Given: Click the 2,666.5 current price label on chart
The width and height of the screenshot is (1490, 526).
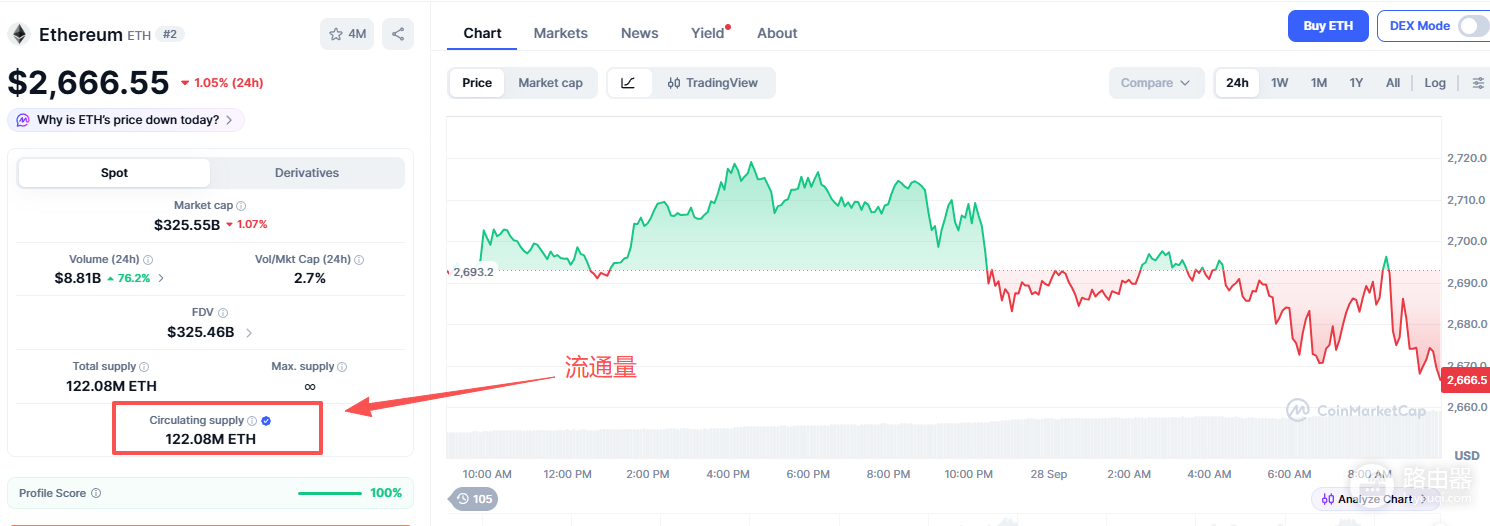Looking at the screenshot, I should coord(1466,380).
